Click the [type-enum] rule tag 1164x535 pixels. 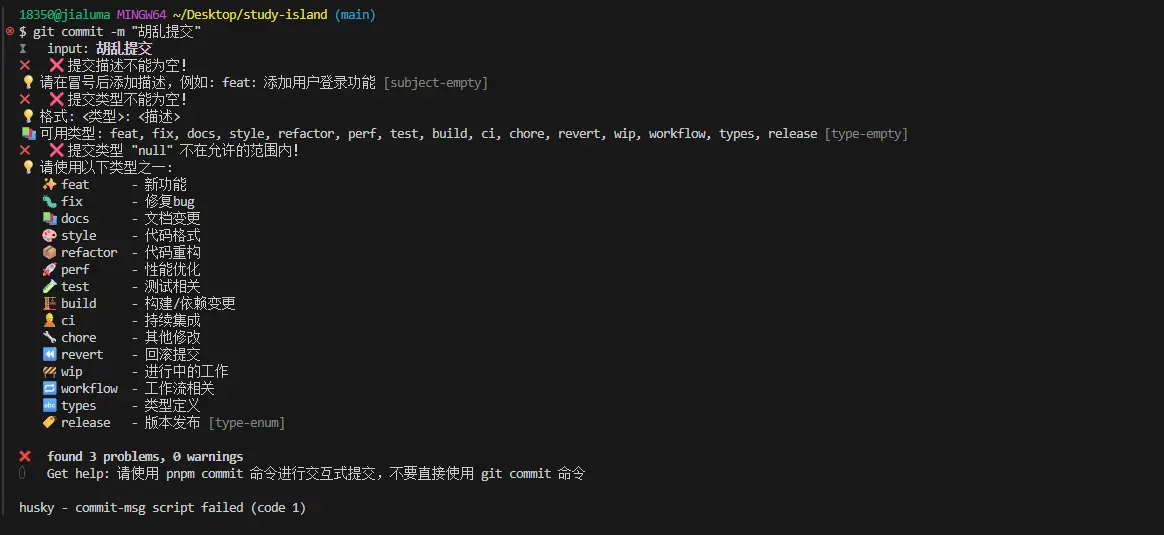point(246,423)
